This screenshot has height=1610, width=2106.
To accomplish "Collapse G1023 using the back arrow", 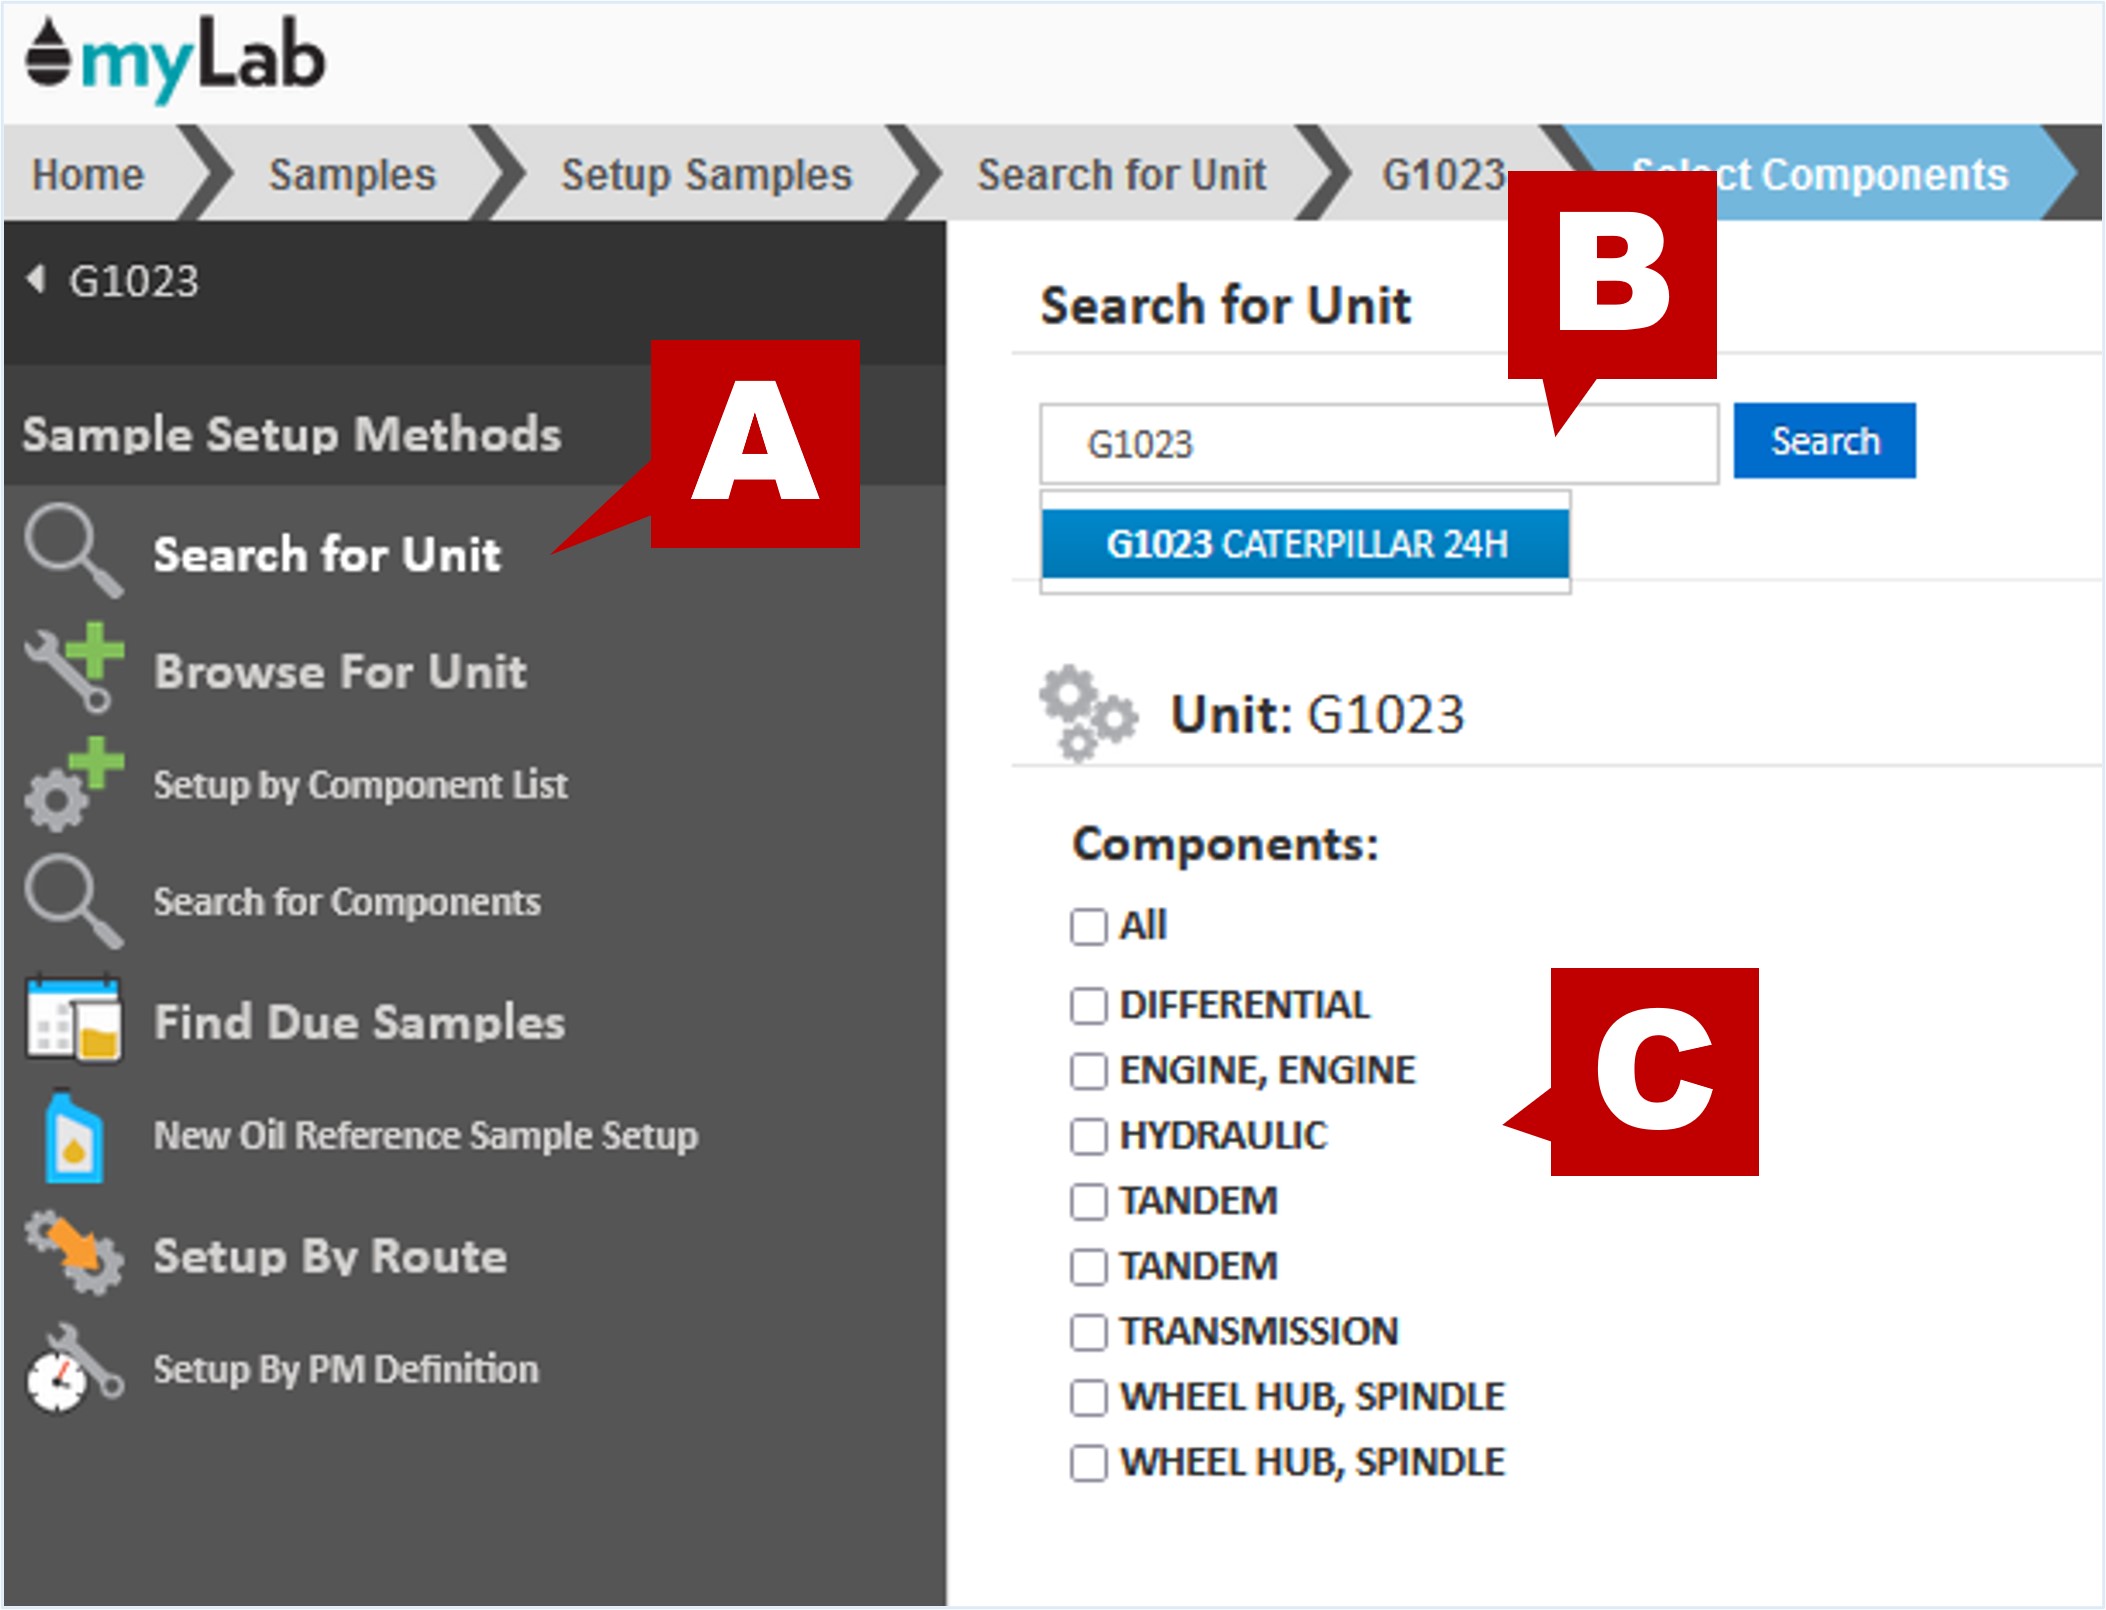I will click(x=37, y=279).
